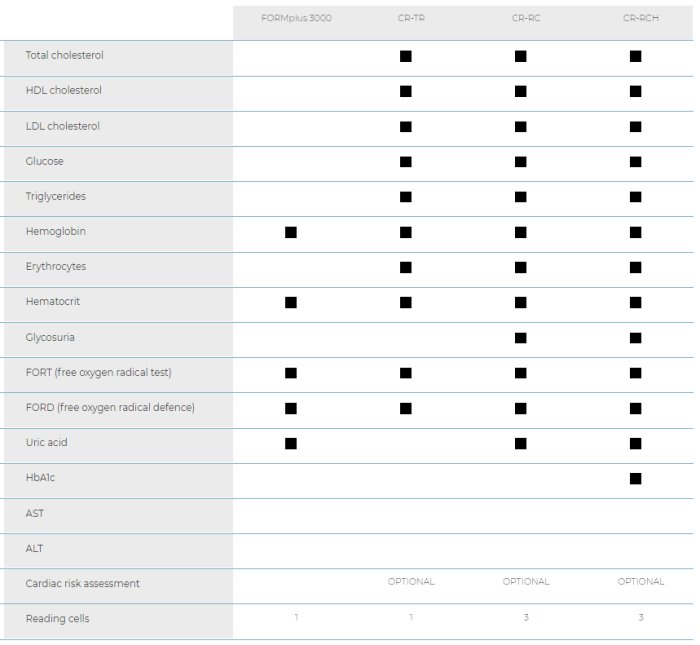This screenshot has width=700, height=645.
Task: Click the OPTIONAL label in CR-RCH column
Action: [641, 582]
